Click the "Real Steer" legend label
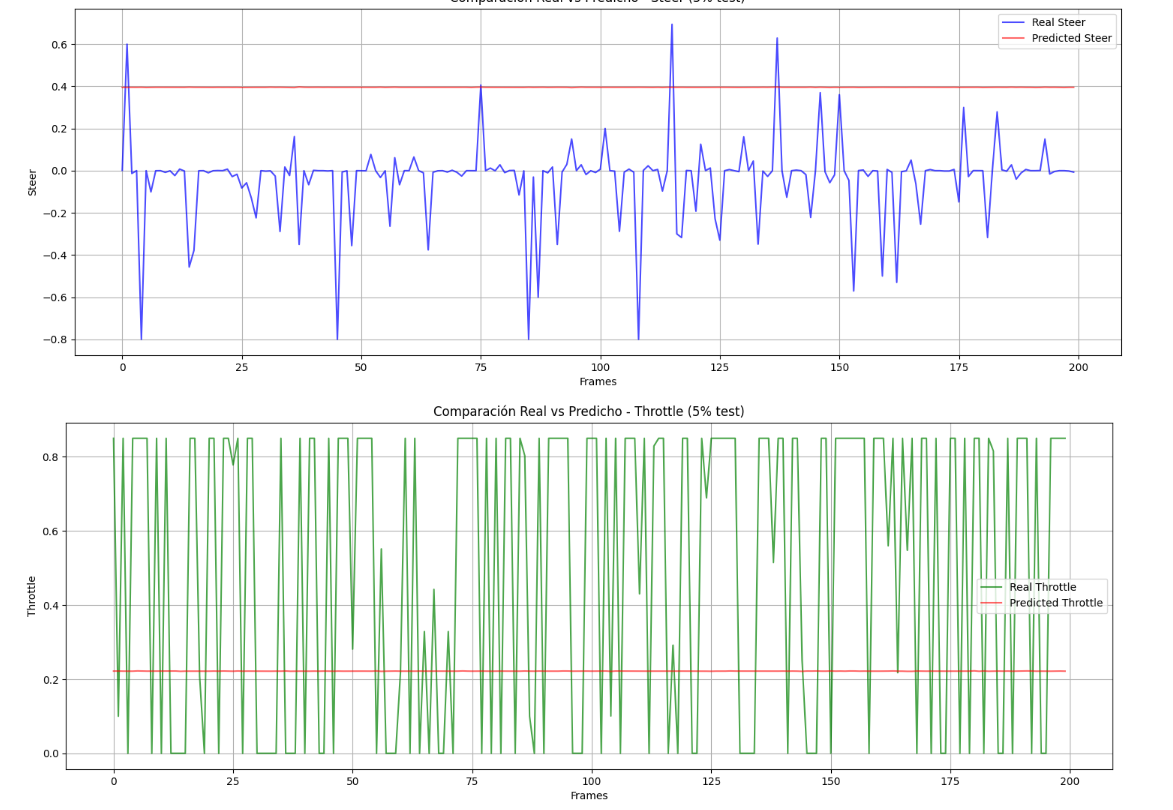Viewport: 1173px width, 810px height. click(x=1058, y=22)
